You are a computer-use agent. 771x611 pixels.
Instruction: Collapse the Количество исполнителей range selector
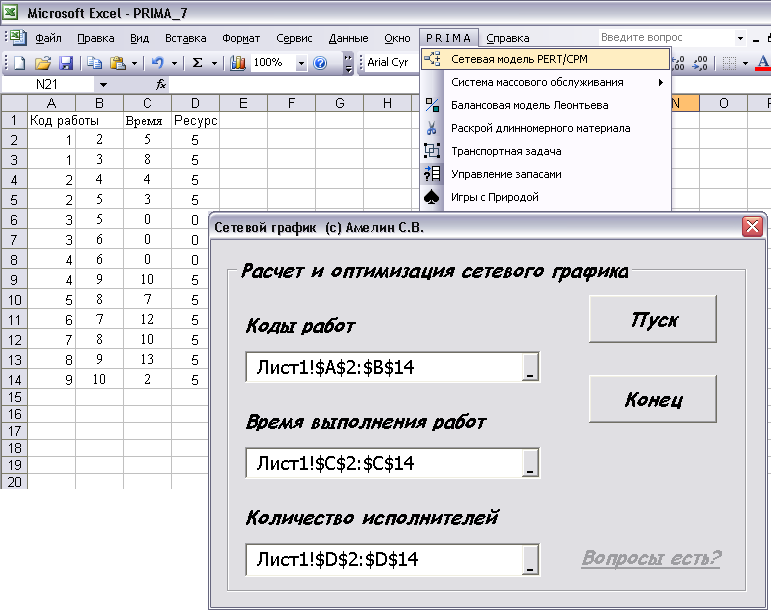click(x=530, y=559)
